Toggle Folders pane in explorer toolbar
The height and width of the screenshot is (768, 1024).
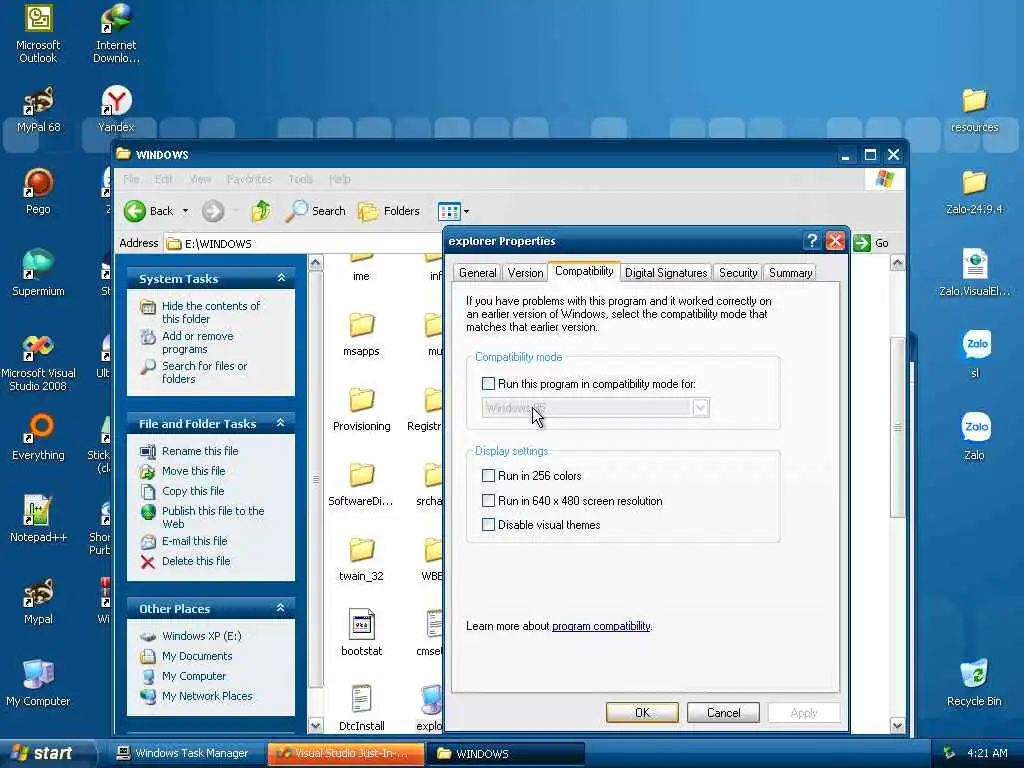point(389,211)
